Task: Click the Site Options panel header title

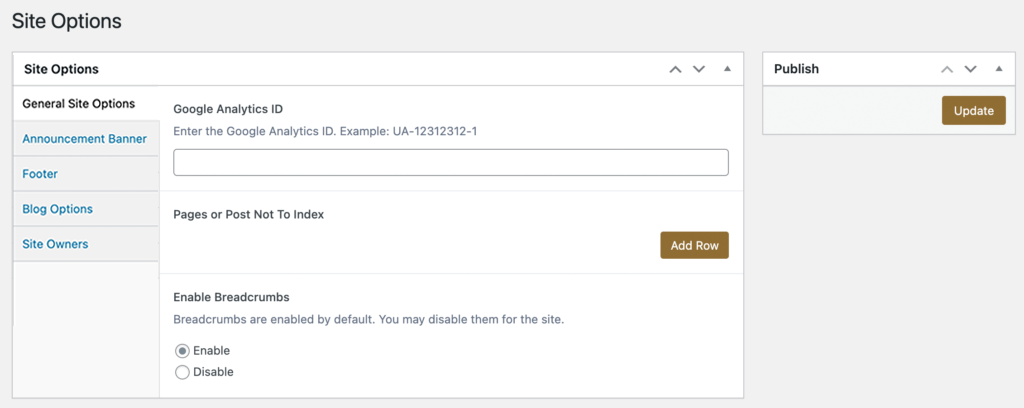Action: 61,69
